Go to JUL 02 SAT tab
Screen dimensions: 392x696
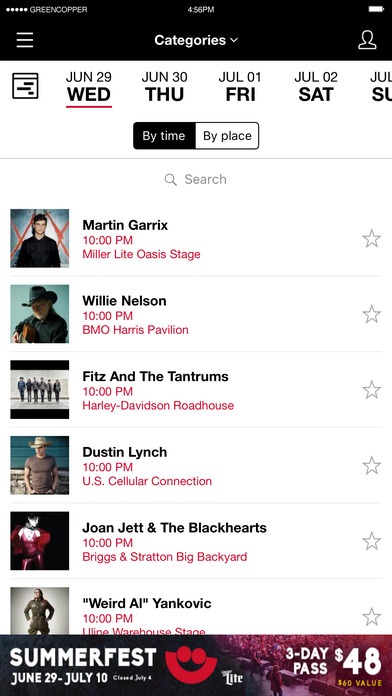[x=316, y=87]
